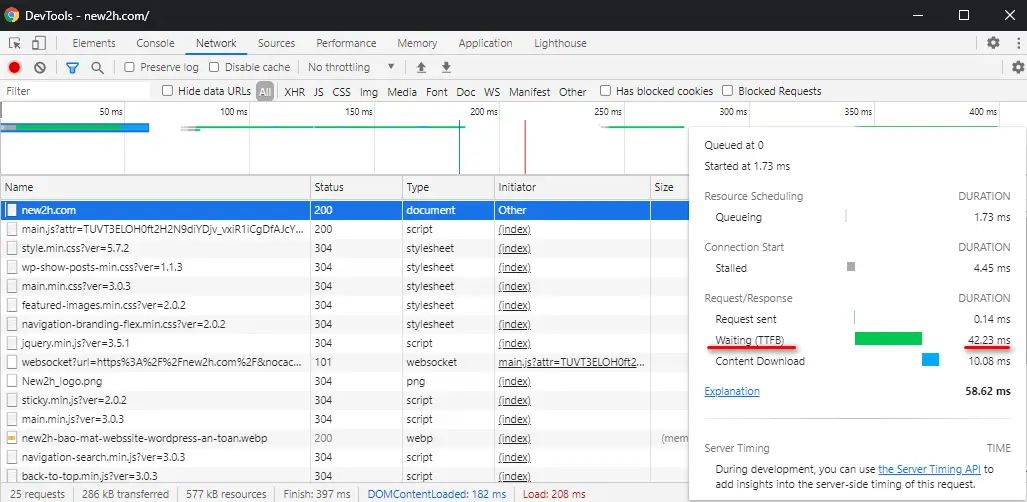The width and height of the screenshot is (1027, 502).
Task: Select the Network tab
Action: [x=216, y=43]
